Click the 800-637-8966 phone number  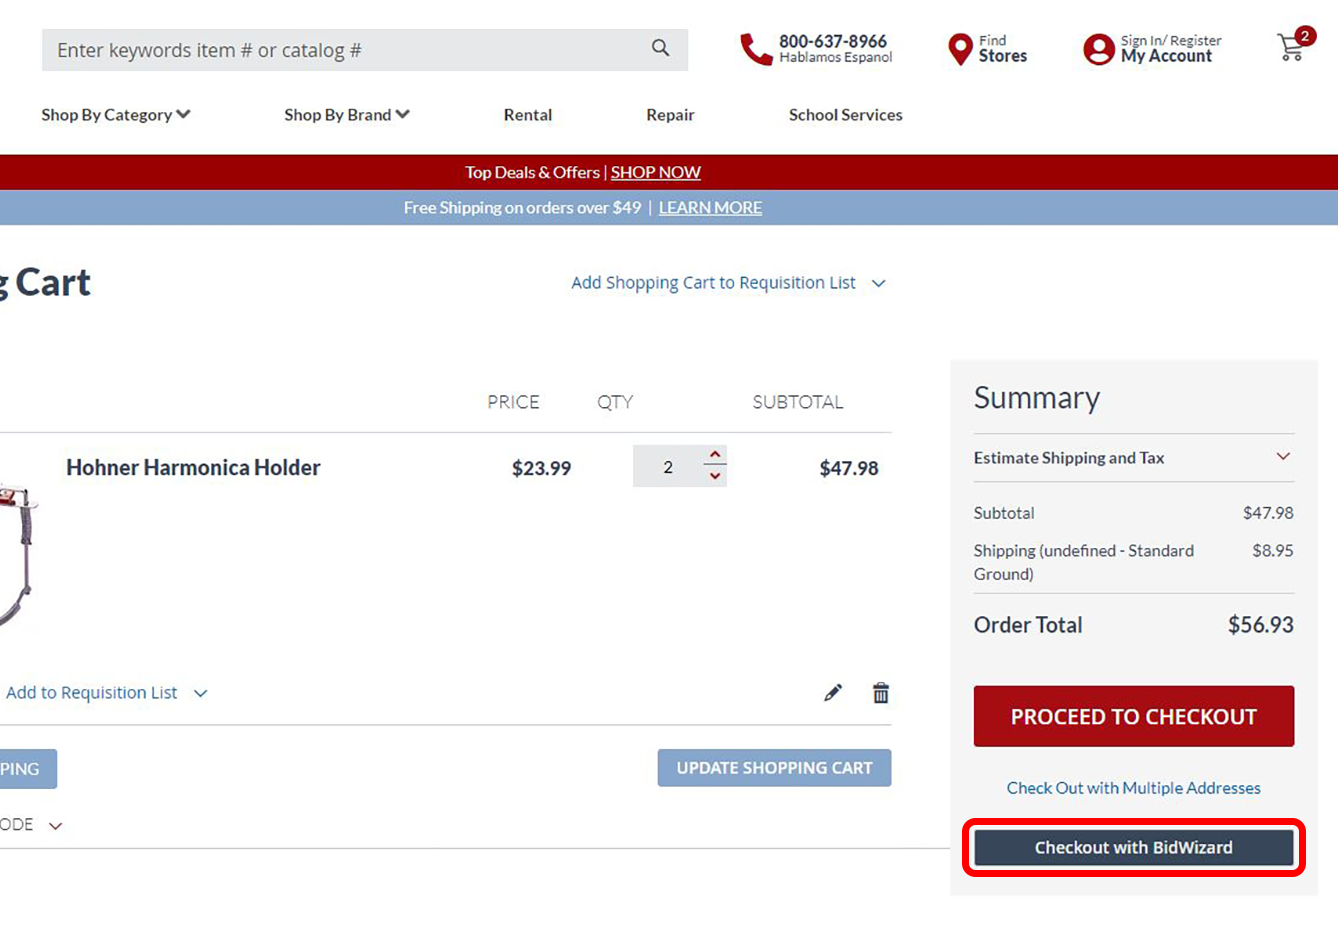pos(832,42)
